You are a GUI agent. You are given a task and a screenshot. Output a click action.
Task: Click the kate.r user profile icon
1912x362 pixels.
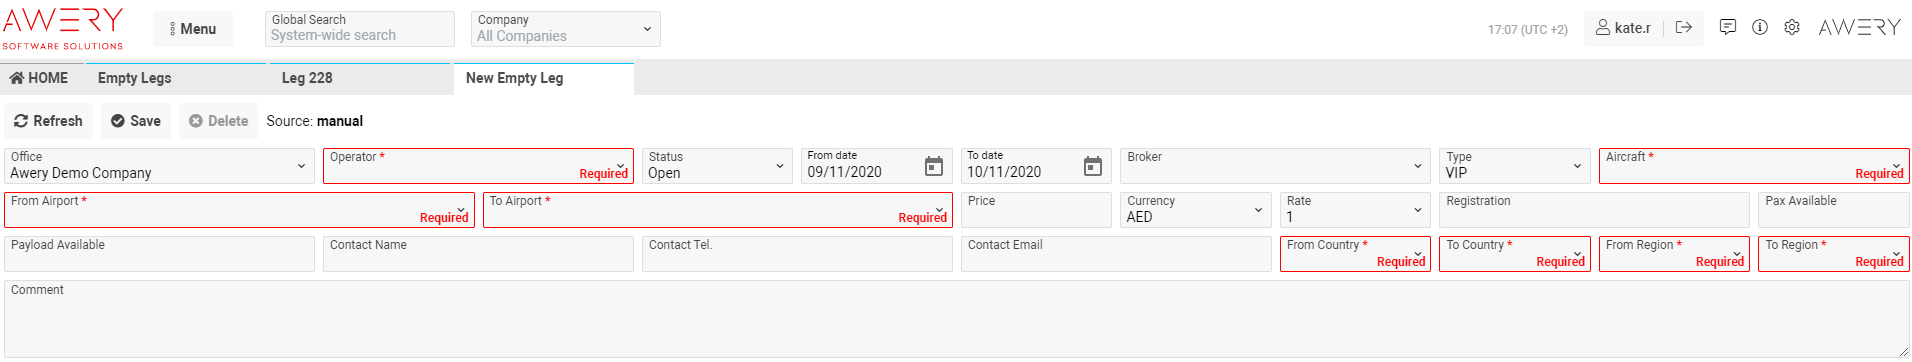coord(1603,28)
